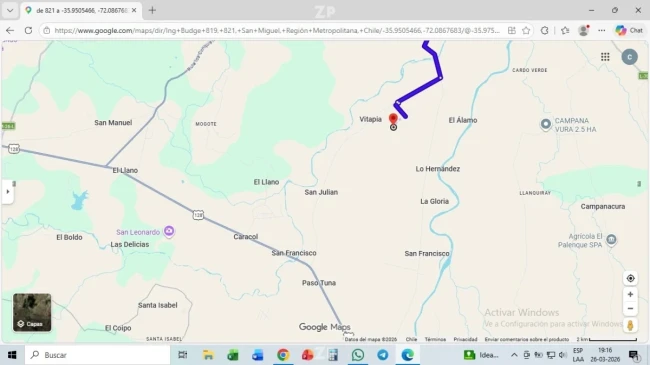The height and width of the screenshot is (365, 650).
Task: Click the Paso Tuna place label
Action: 319,283
